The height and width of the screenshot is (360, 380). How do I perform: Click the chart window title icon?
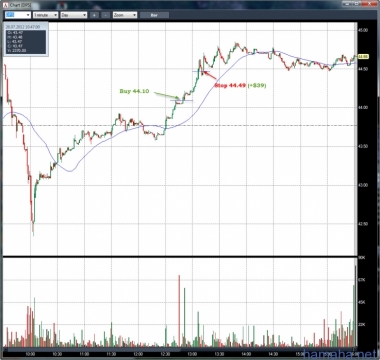(x=6, y=6)
